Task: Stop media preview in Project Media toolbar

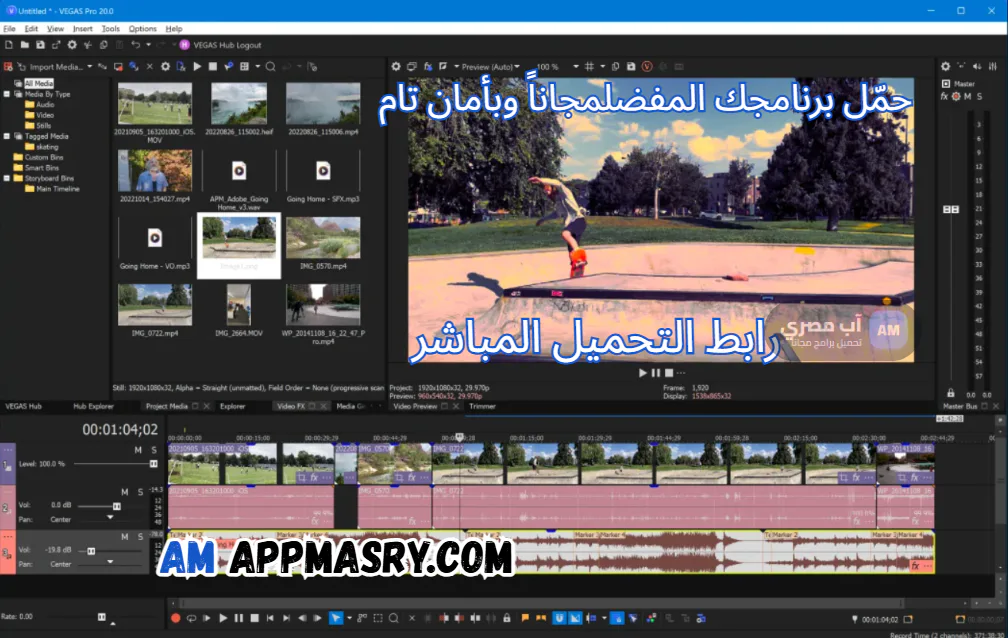Action: pyautogui.click(x=213, y=66)
